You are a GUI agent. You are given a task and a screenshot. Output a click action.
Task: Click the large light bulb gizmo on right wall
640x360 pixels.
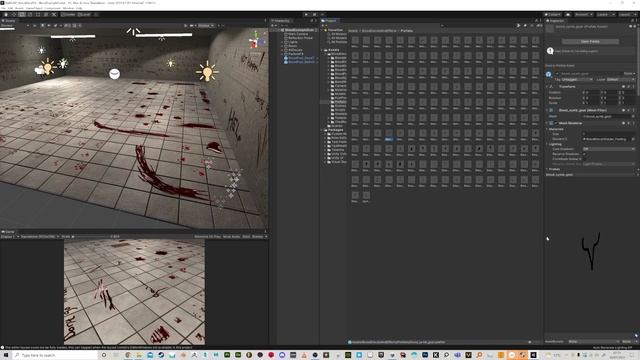point(207,71)
